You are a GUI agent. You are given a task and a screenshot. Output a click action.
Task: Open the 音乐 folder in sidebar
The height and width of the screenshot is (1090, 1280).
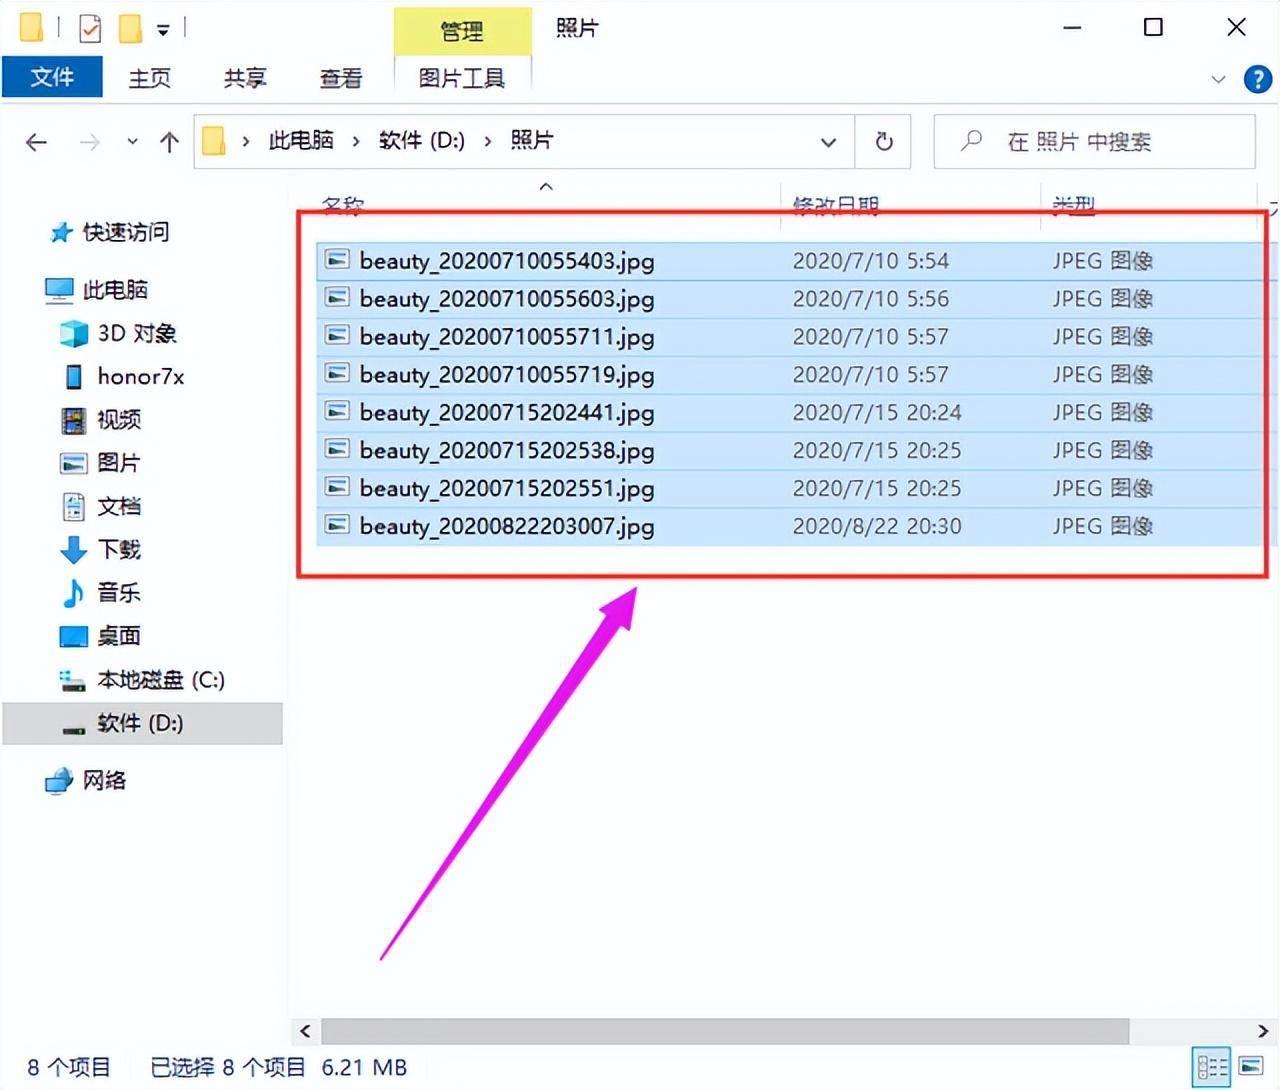coord(119,593)
